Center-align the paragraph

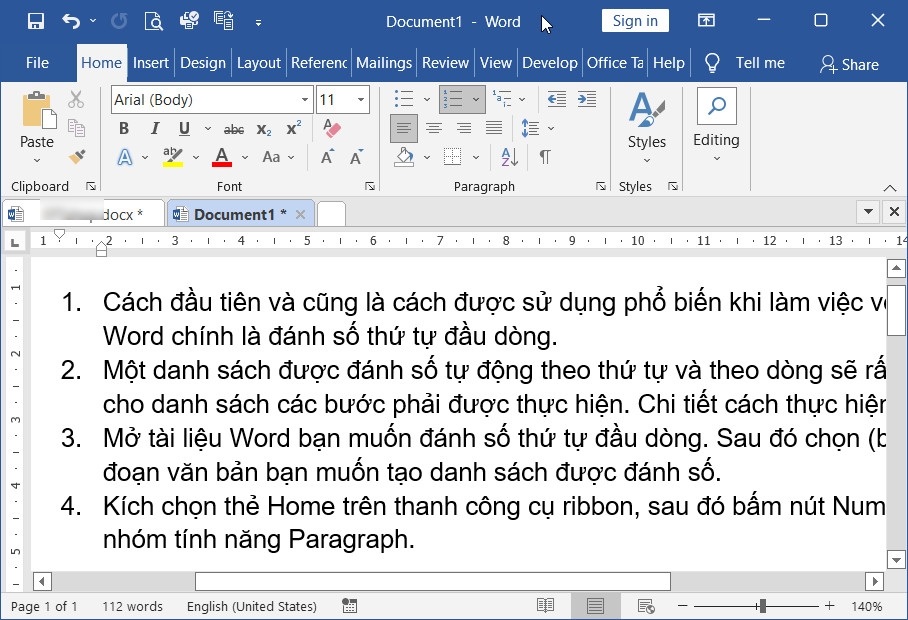(434, 128)
